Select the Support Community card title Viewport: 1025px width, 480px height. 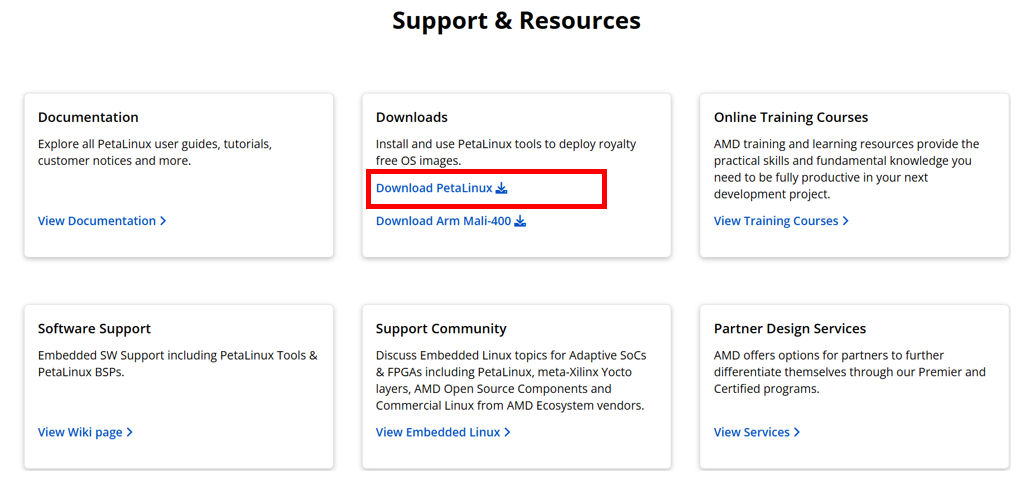(x=441, y=329)
